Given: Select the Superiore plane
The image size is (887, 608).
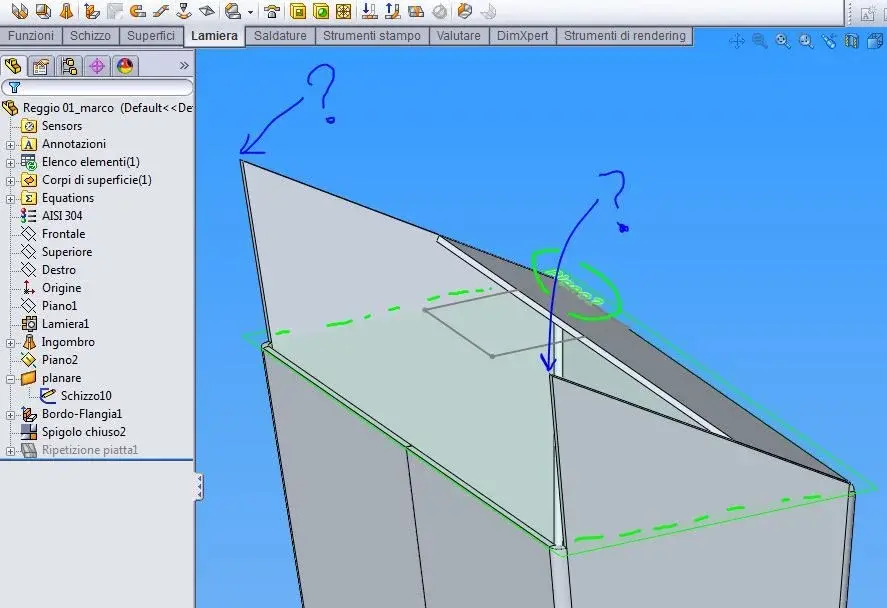Looking at the screenshot, I should point(57,252).
